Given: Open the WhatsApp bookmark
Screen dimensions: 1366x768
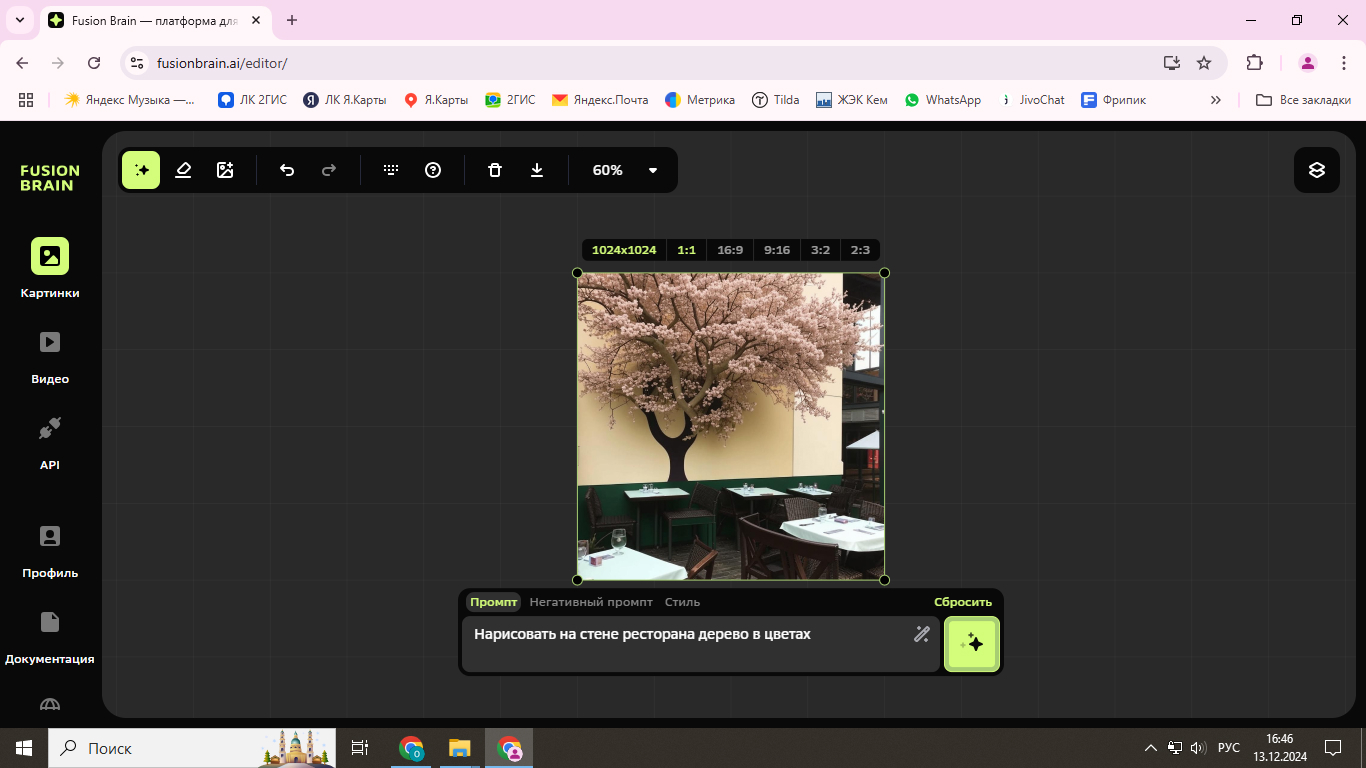Looking at the screenshot, I should 942,100.
